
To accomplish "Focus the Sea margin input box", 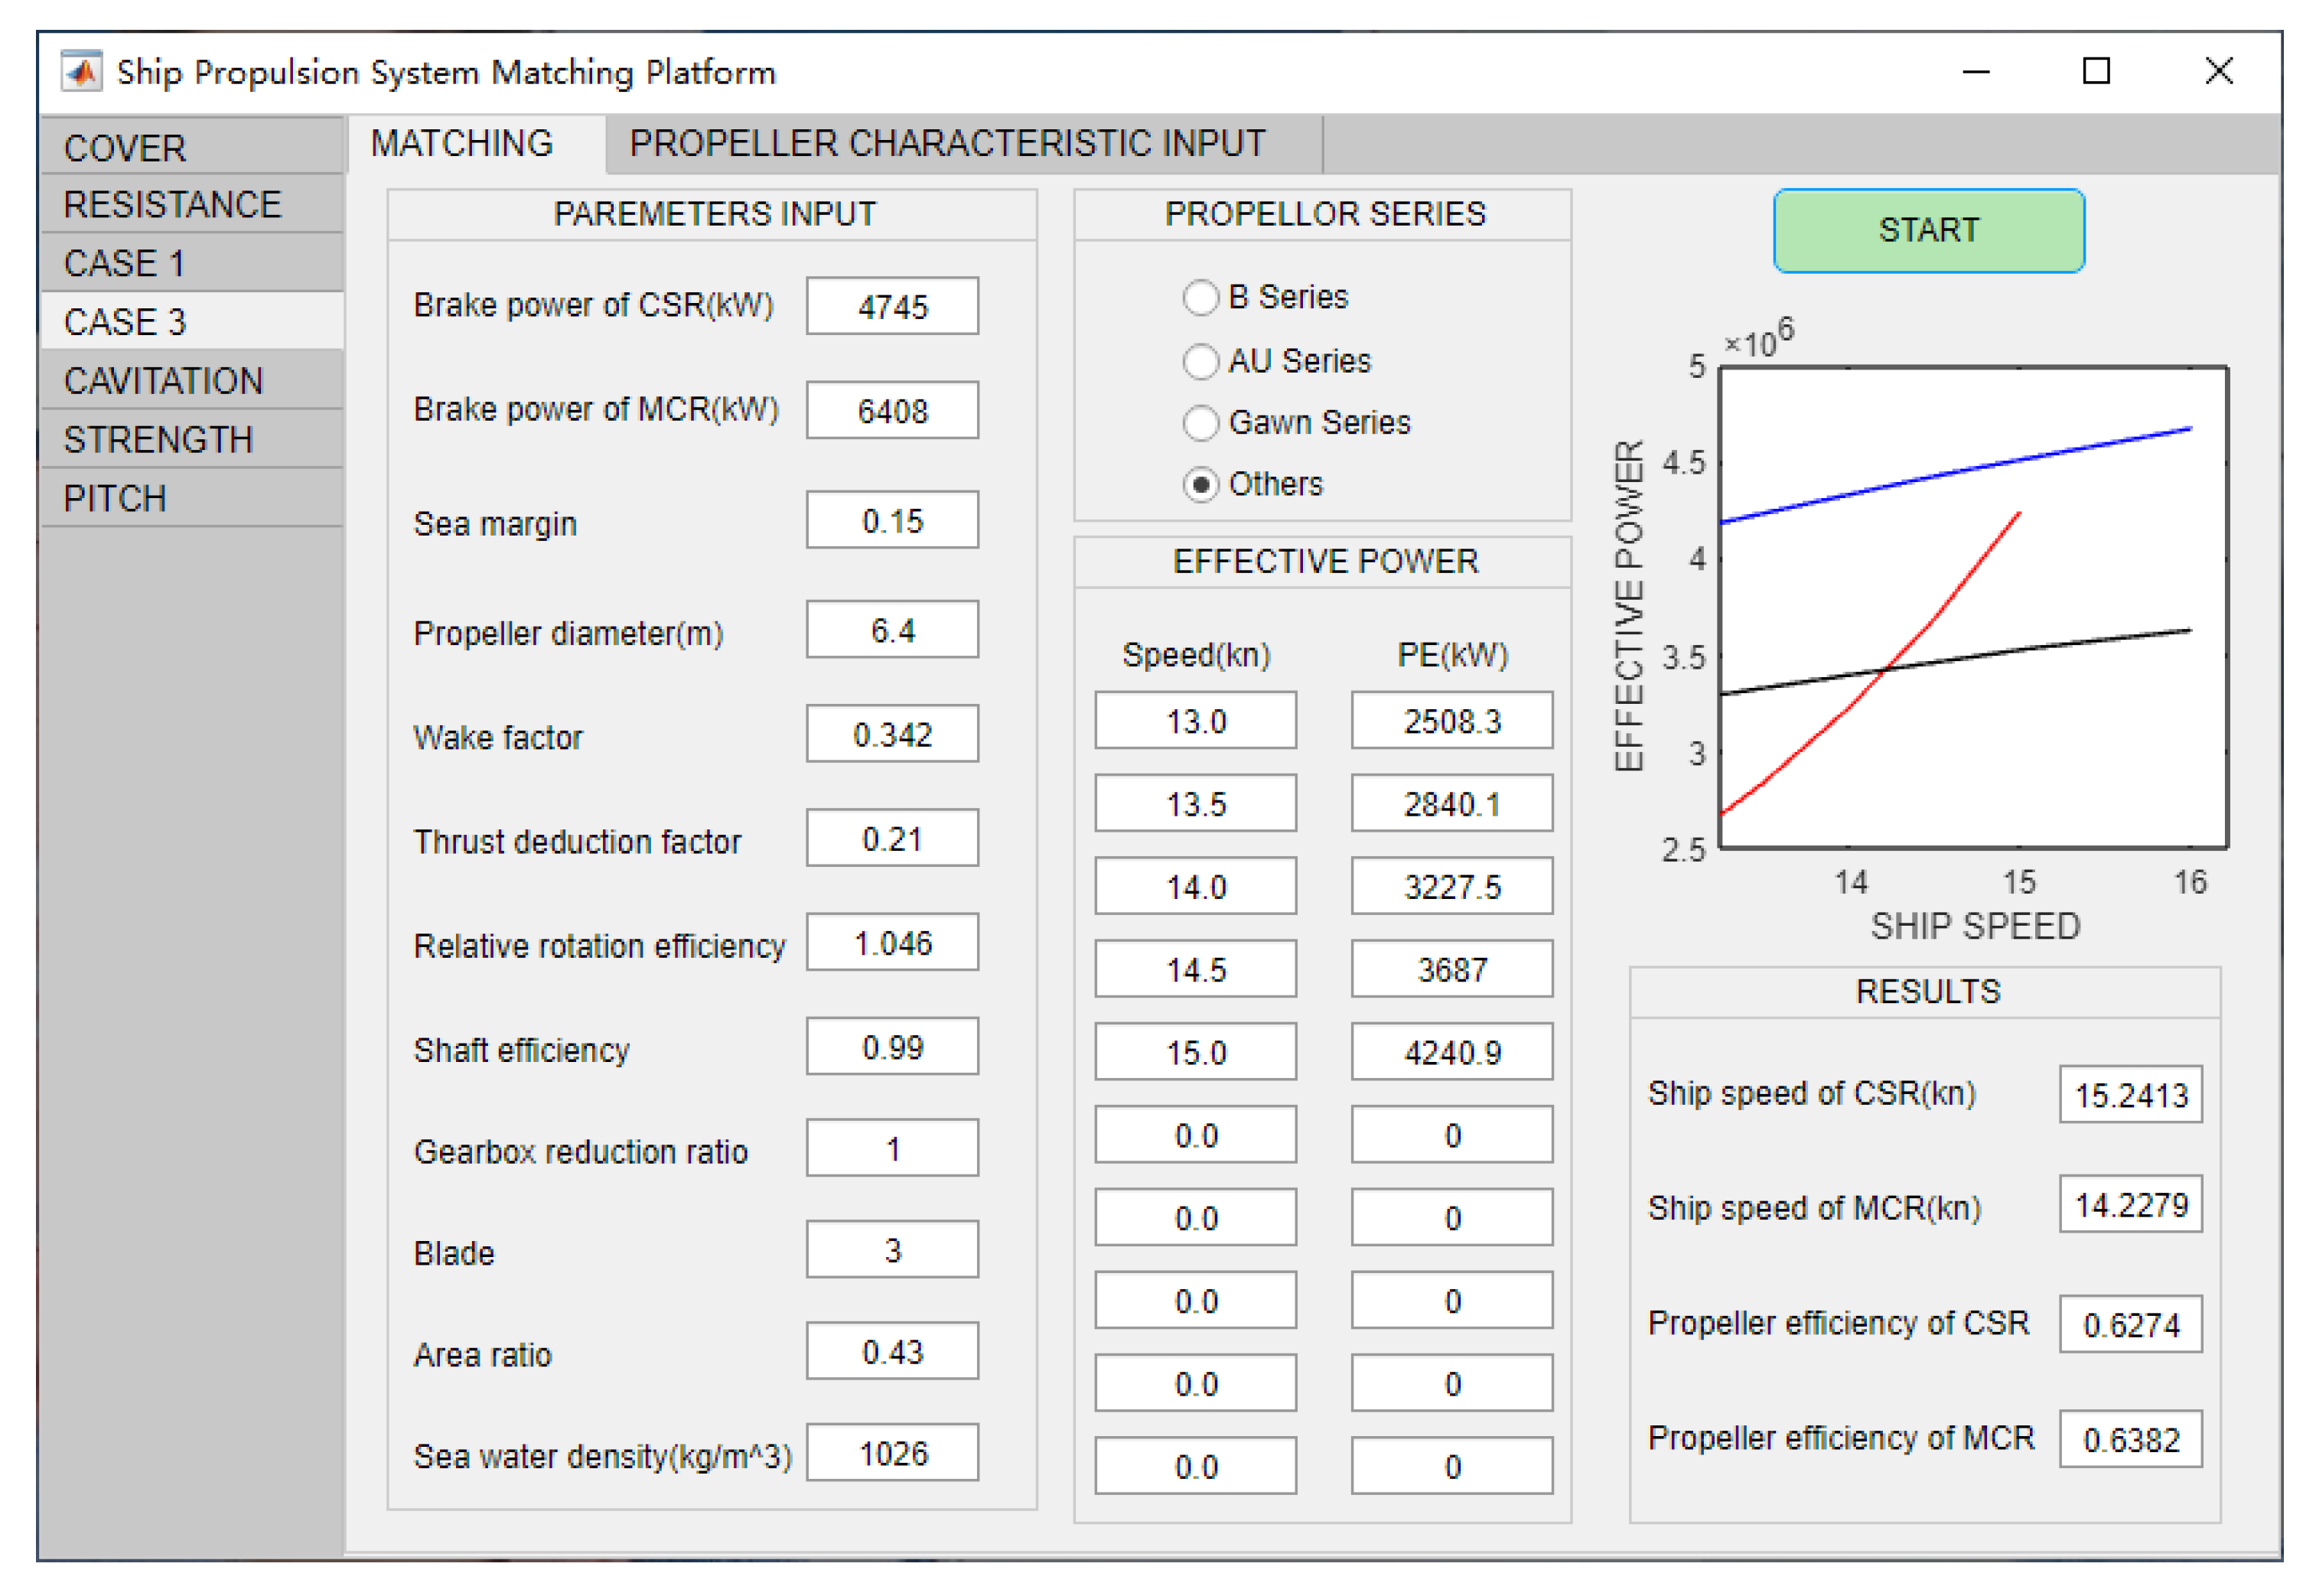I will point(892,521).
